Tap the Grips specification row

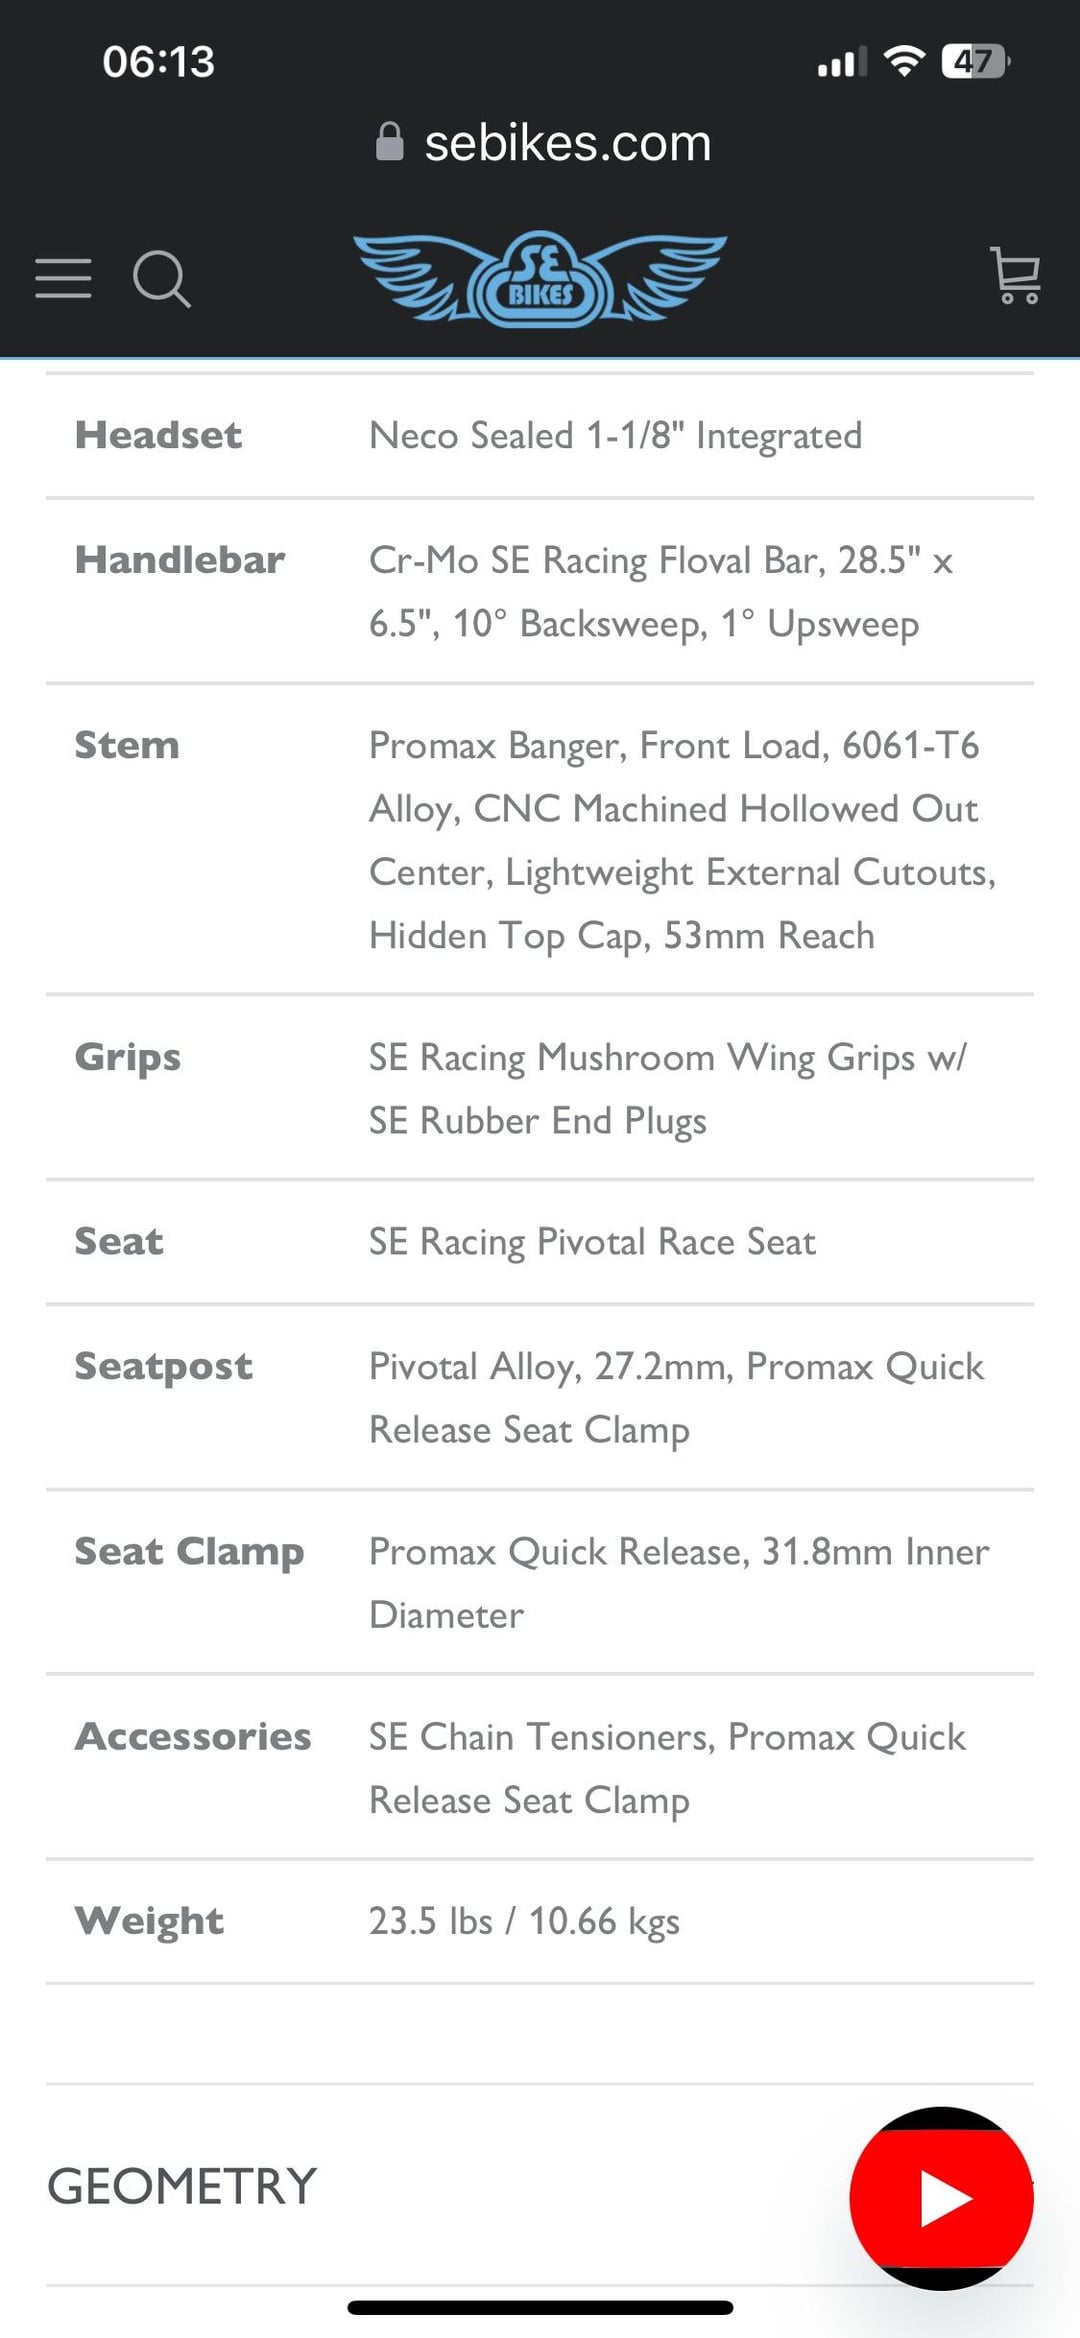click(540, 1088)
